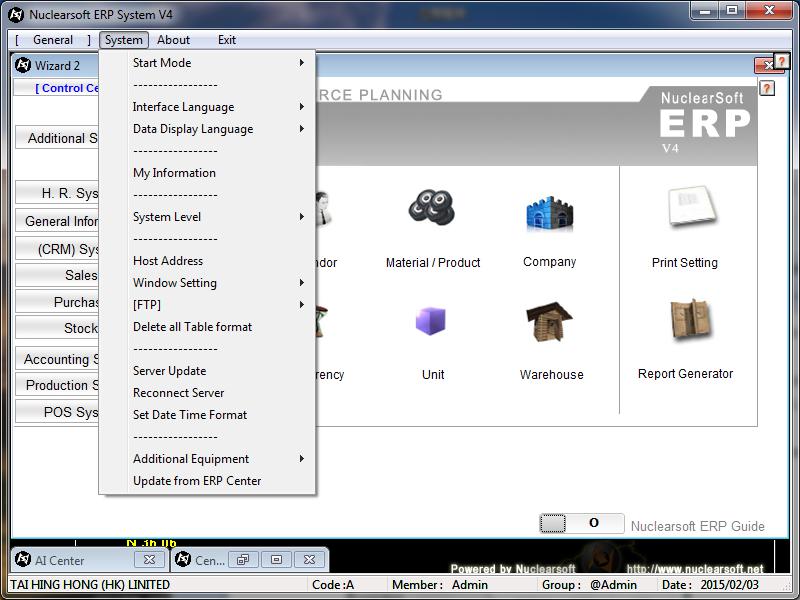Open the Unit purple cube icon
The width and height of the screenshot is (800, 600).
pos(431,320)
